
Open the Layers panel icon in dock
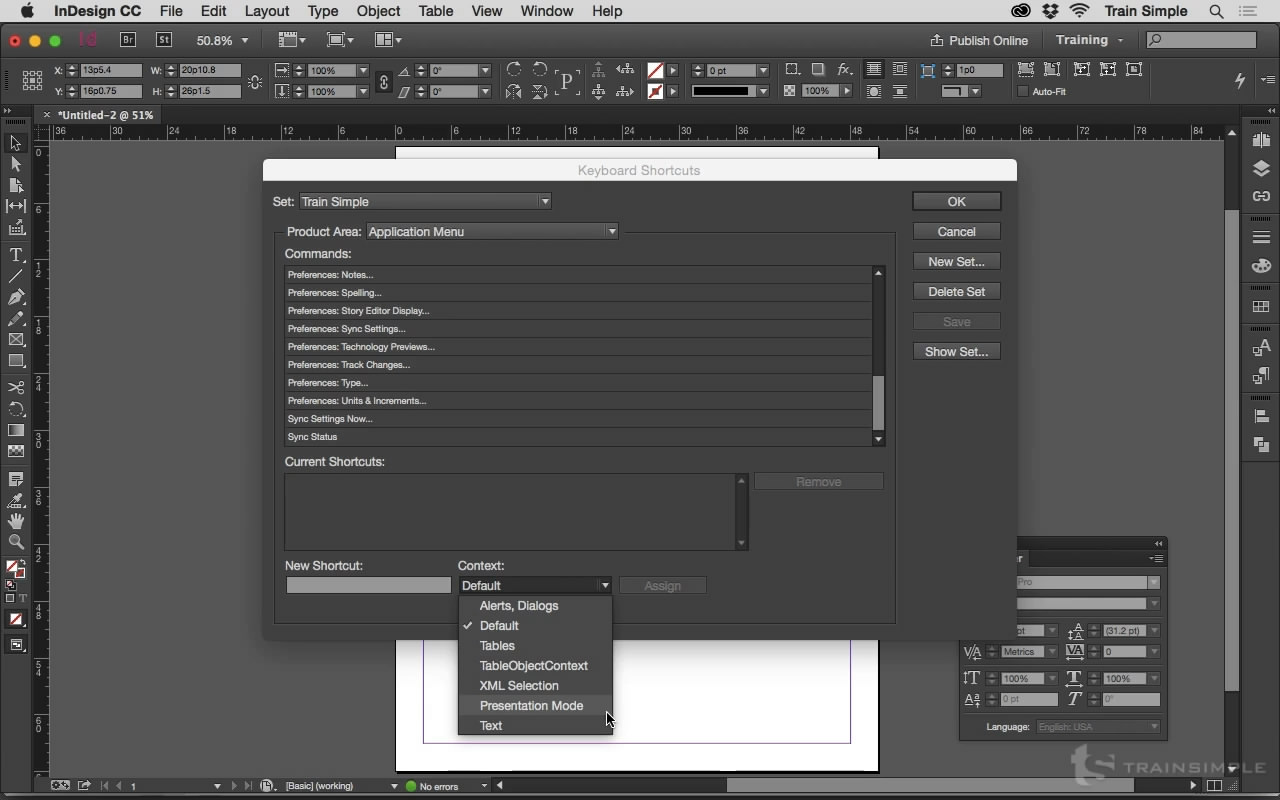pyautogui.click(x=1261, y=168)
